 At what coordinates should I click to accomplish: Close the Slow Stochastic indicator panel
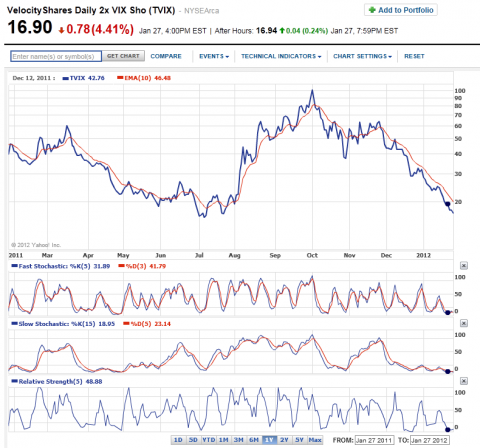coord(464,323)
